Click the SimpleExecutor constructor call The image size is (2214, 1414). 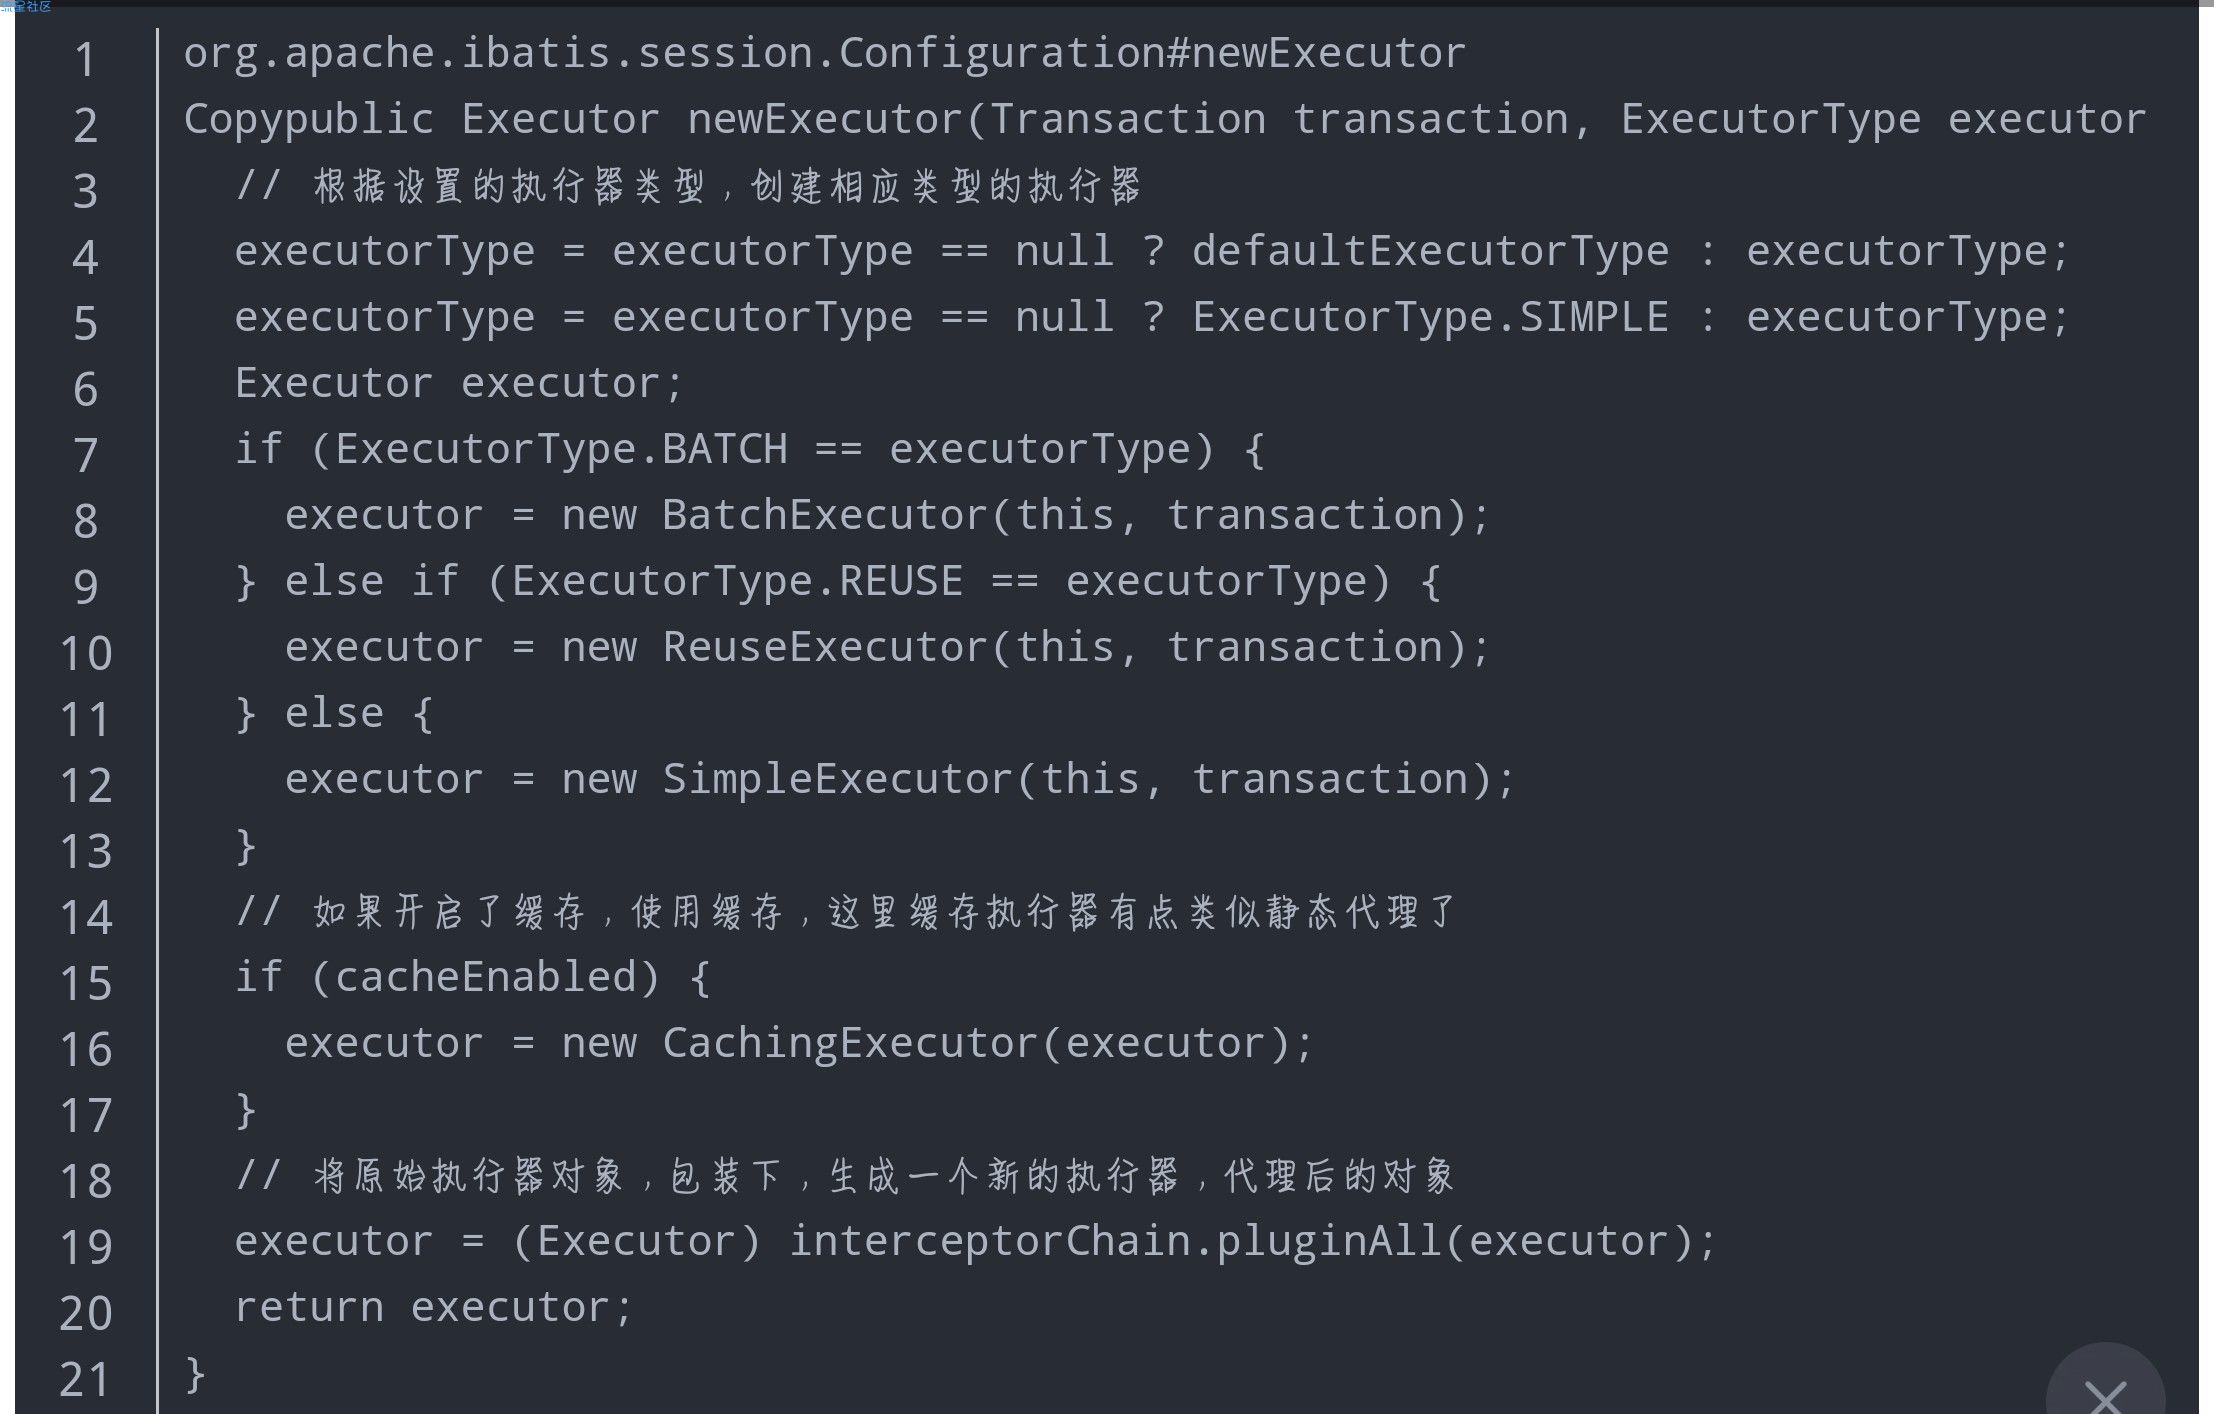(x=838, y=779)
